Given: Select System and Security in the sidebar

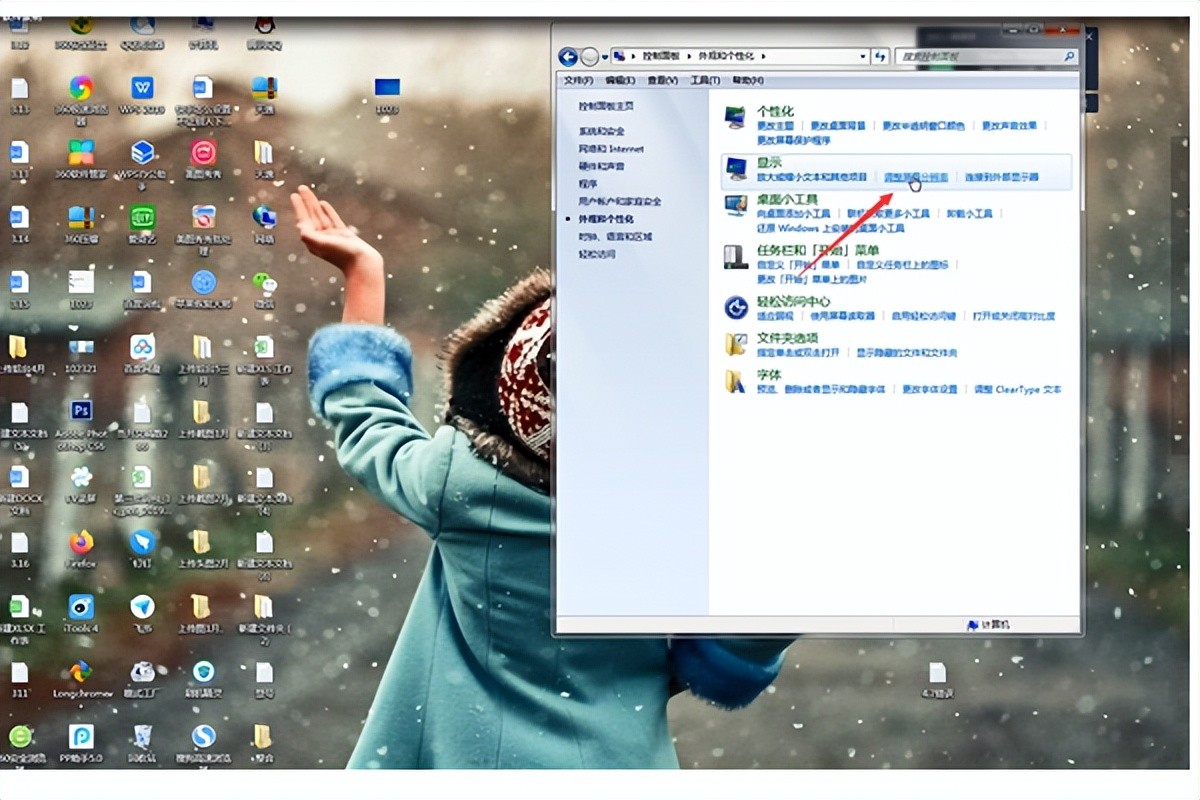Looking at the screenshot, I should 602,131.
